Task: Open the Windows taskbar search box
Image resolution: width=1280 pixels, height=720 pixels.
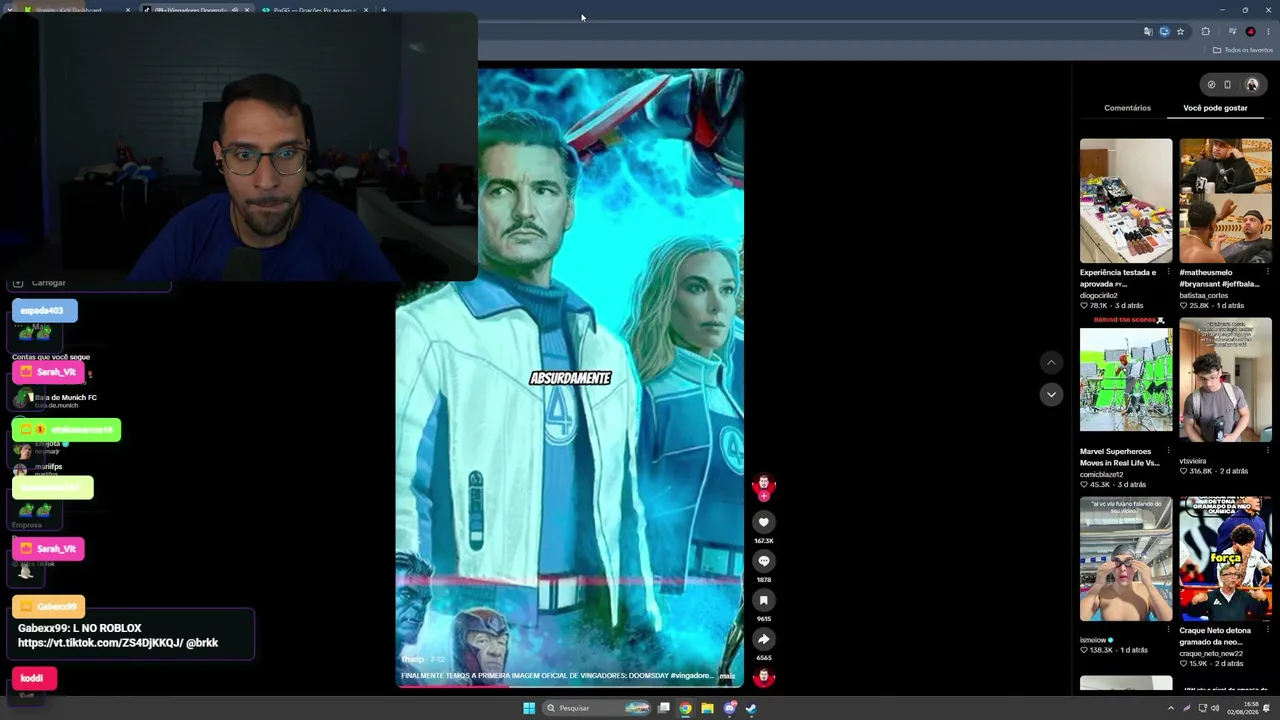Action: point(596,708)
